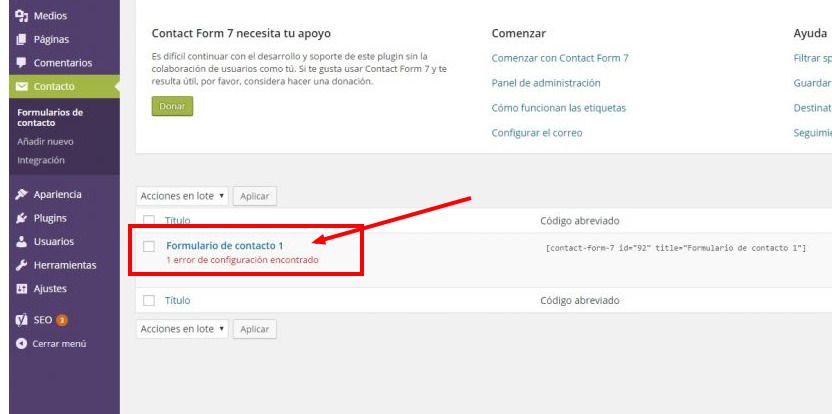The height and width of the screenshot is (414, 832).
Task: Open the Comentarios menu
Action: click(64, 63)
